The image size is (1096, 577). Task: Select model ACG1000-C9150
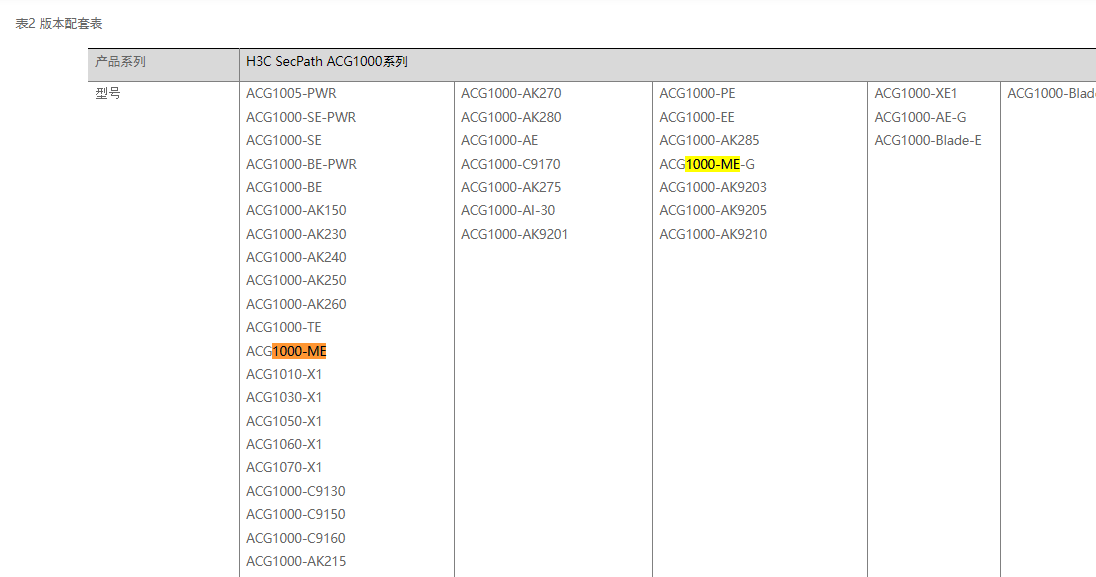[296, 514]
